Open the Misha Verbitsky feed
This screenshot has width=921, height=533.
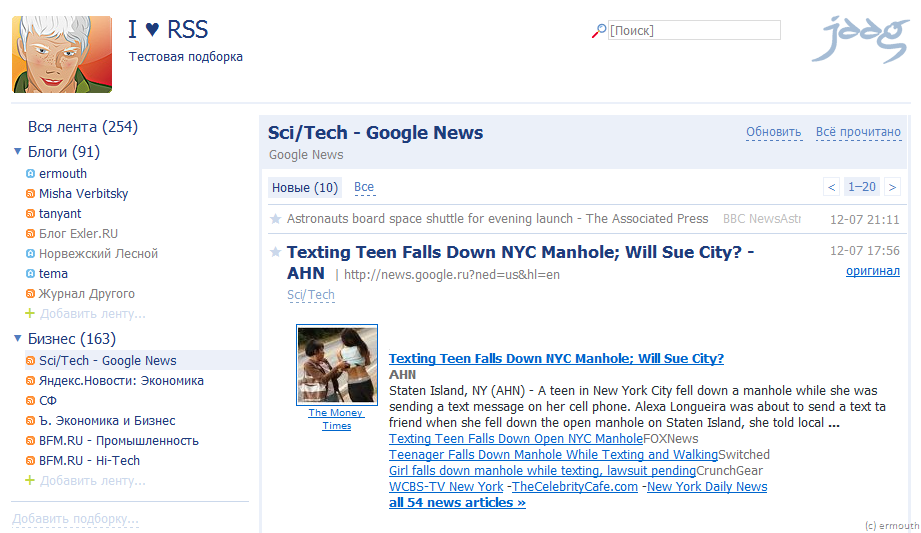coord(83,193)
